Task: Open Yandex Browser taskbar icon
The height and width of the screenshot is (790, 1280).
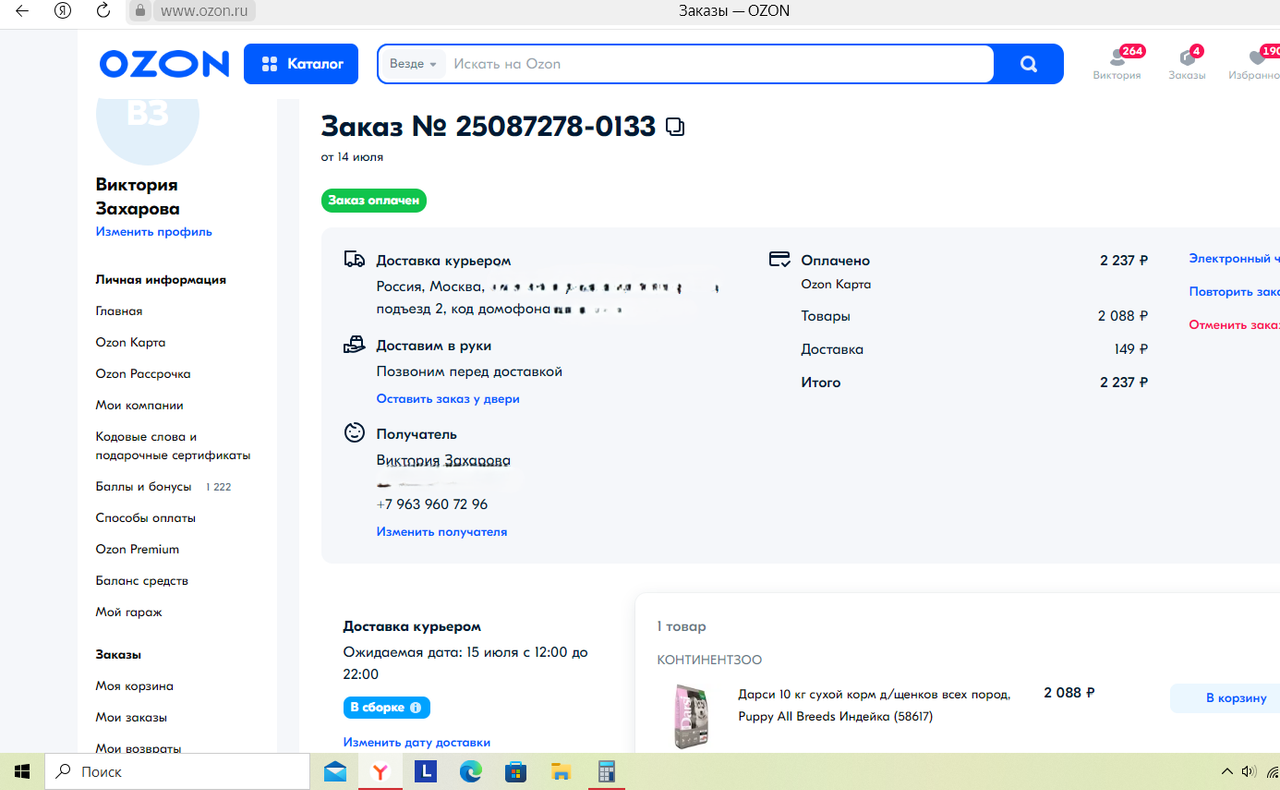Action: [381, 771]
